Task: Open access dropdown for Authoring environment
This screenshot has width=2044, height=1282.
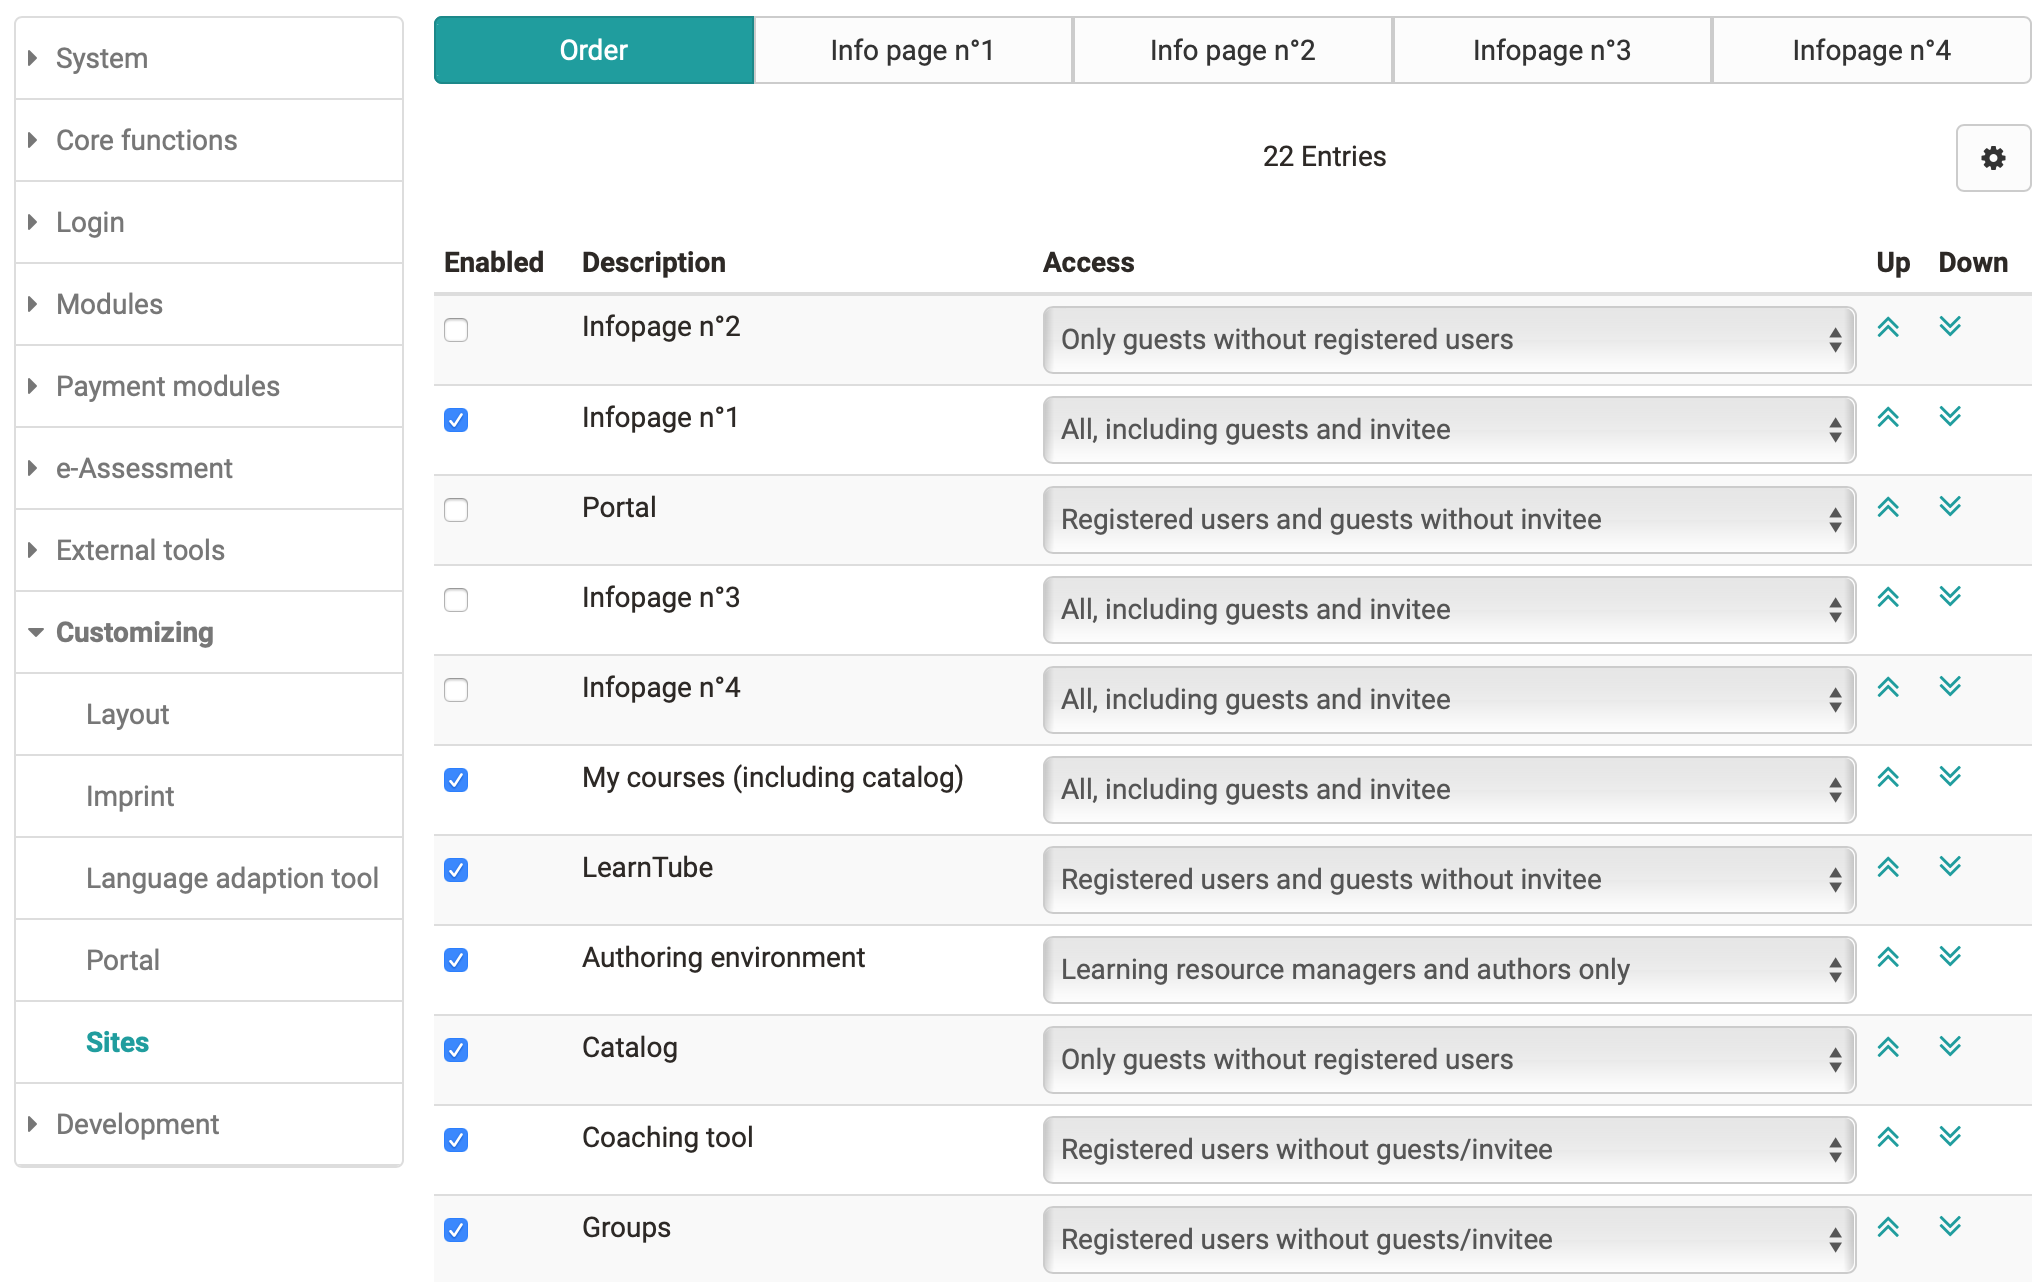Action: coord(1448,969)
